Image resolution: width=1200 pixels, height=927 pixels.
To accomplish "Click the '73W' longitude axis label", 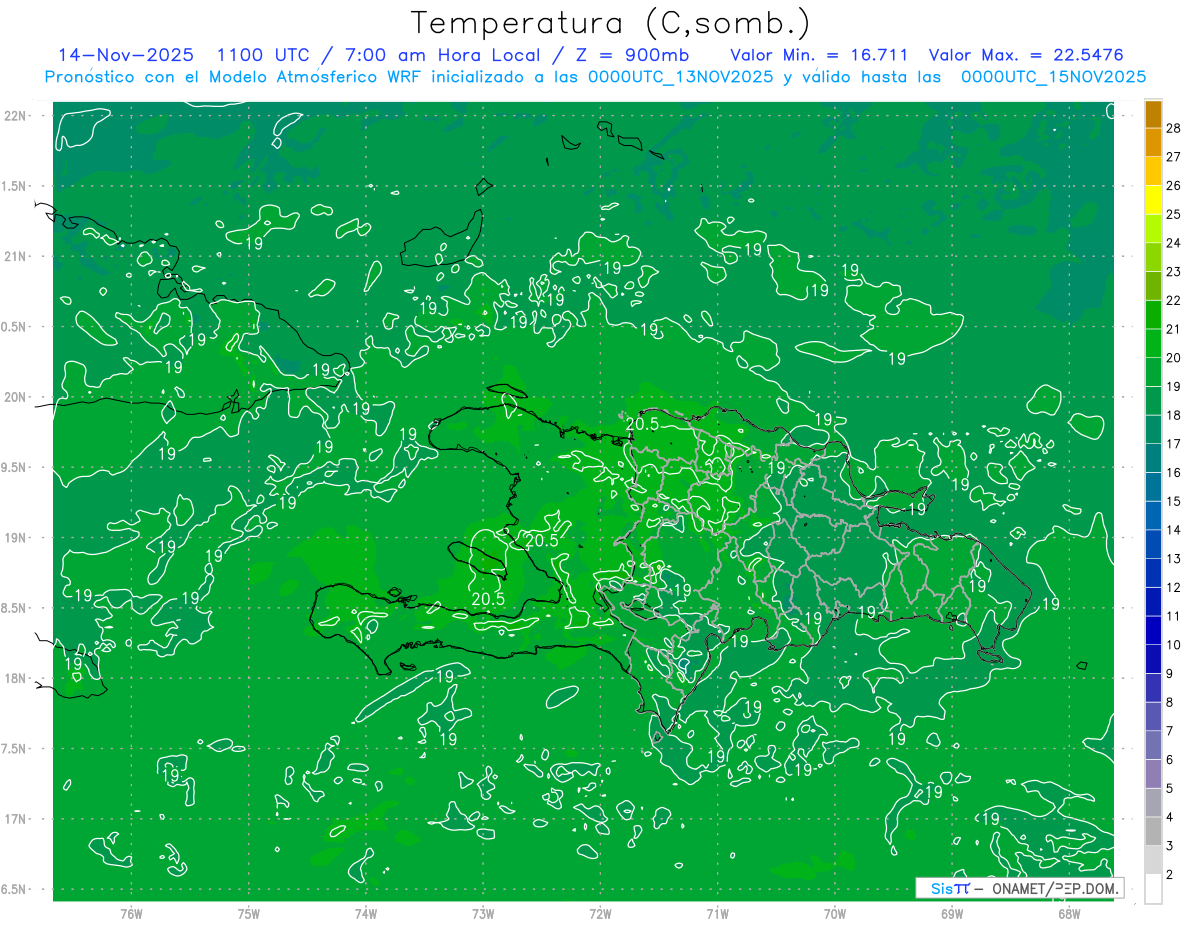I will tap(483, 913).
